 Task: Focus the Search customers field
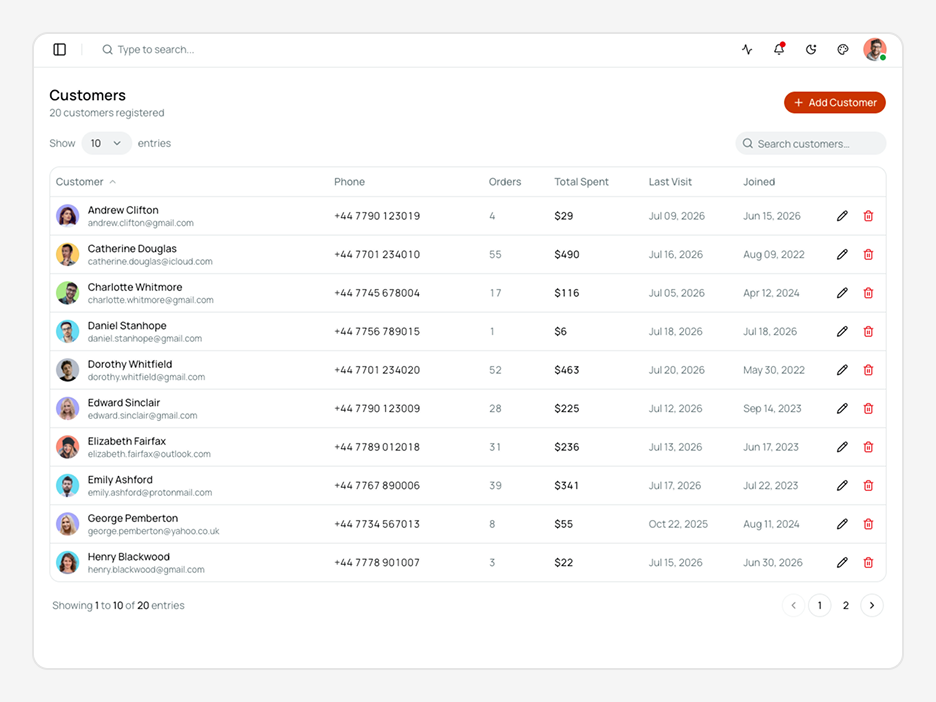(811, 144)
